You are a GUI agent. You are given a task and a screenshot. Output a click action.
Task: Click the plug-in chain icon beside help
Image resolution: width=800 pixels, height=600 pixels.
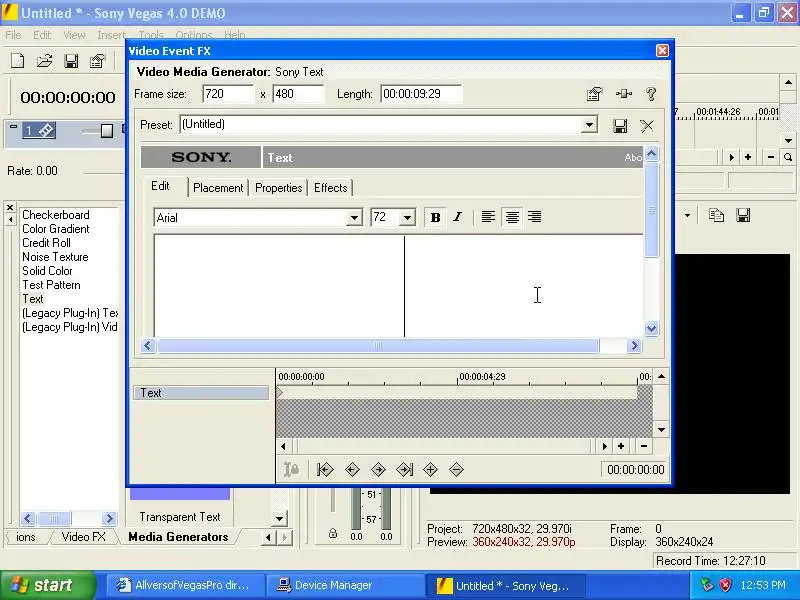click(x=623, y=94)
